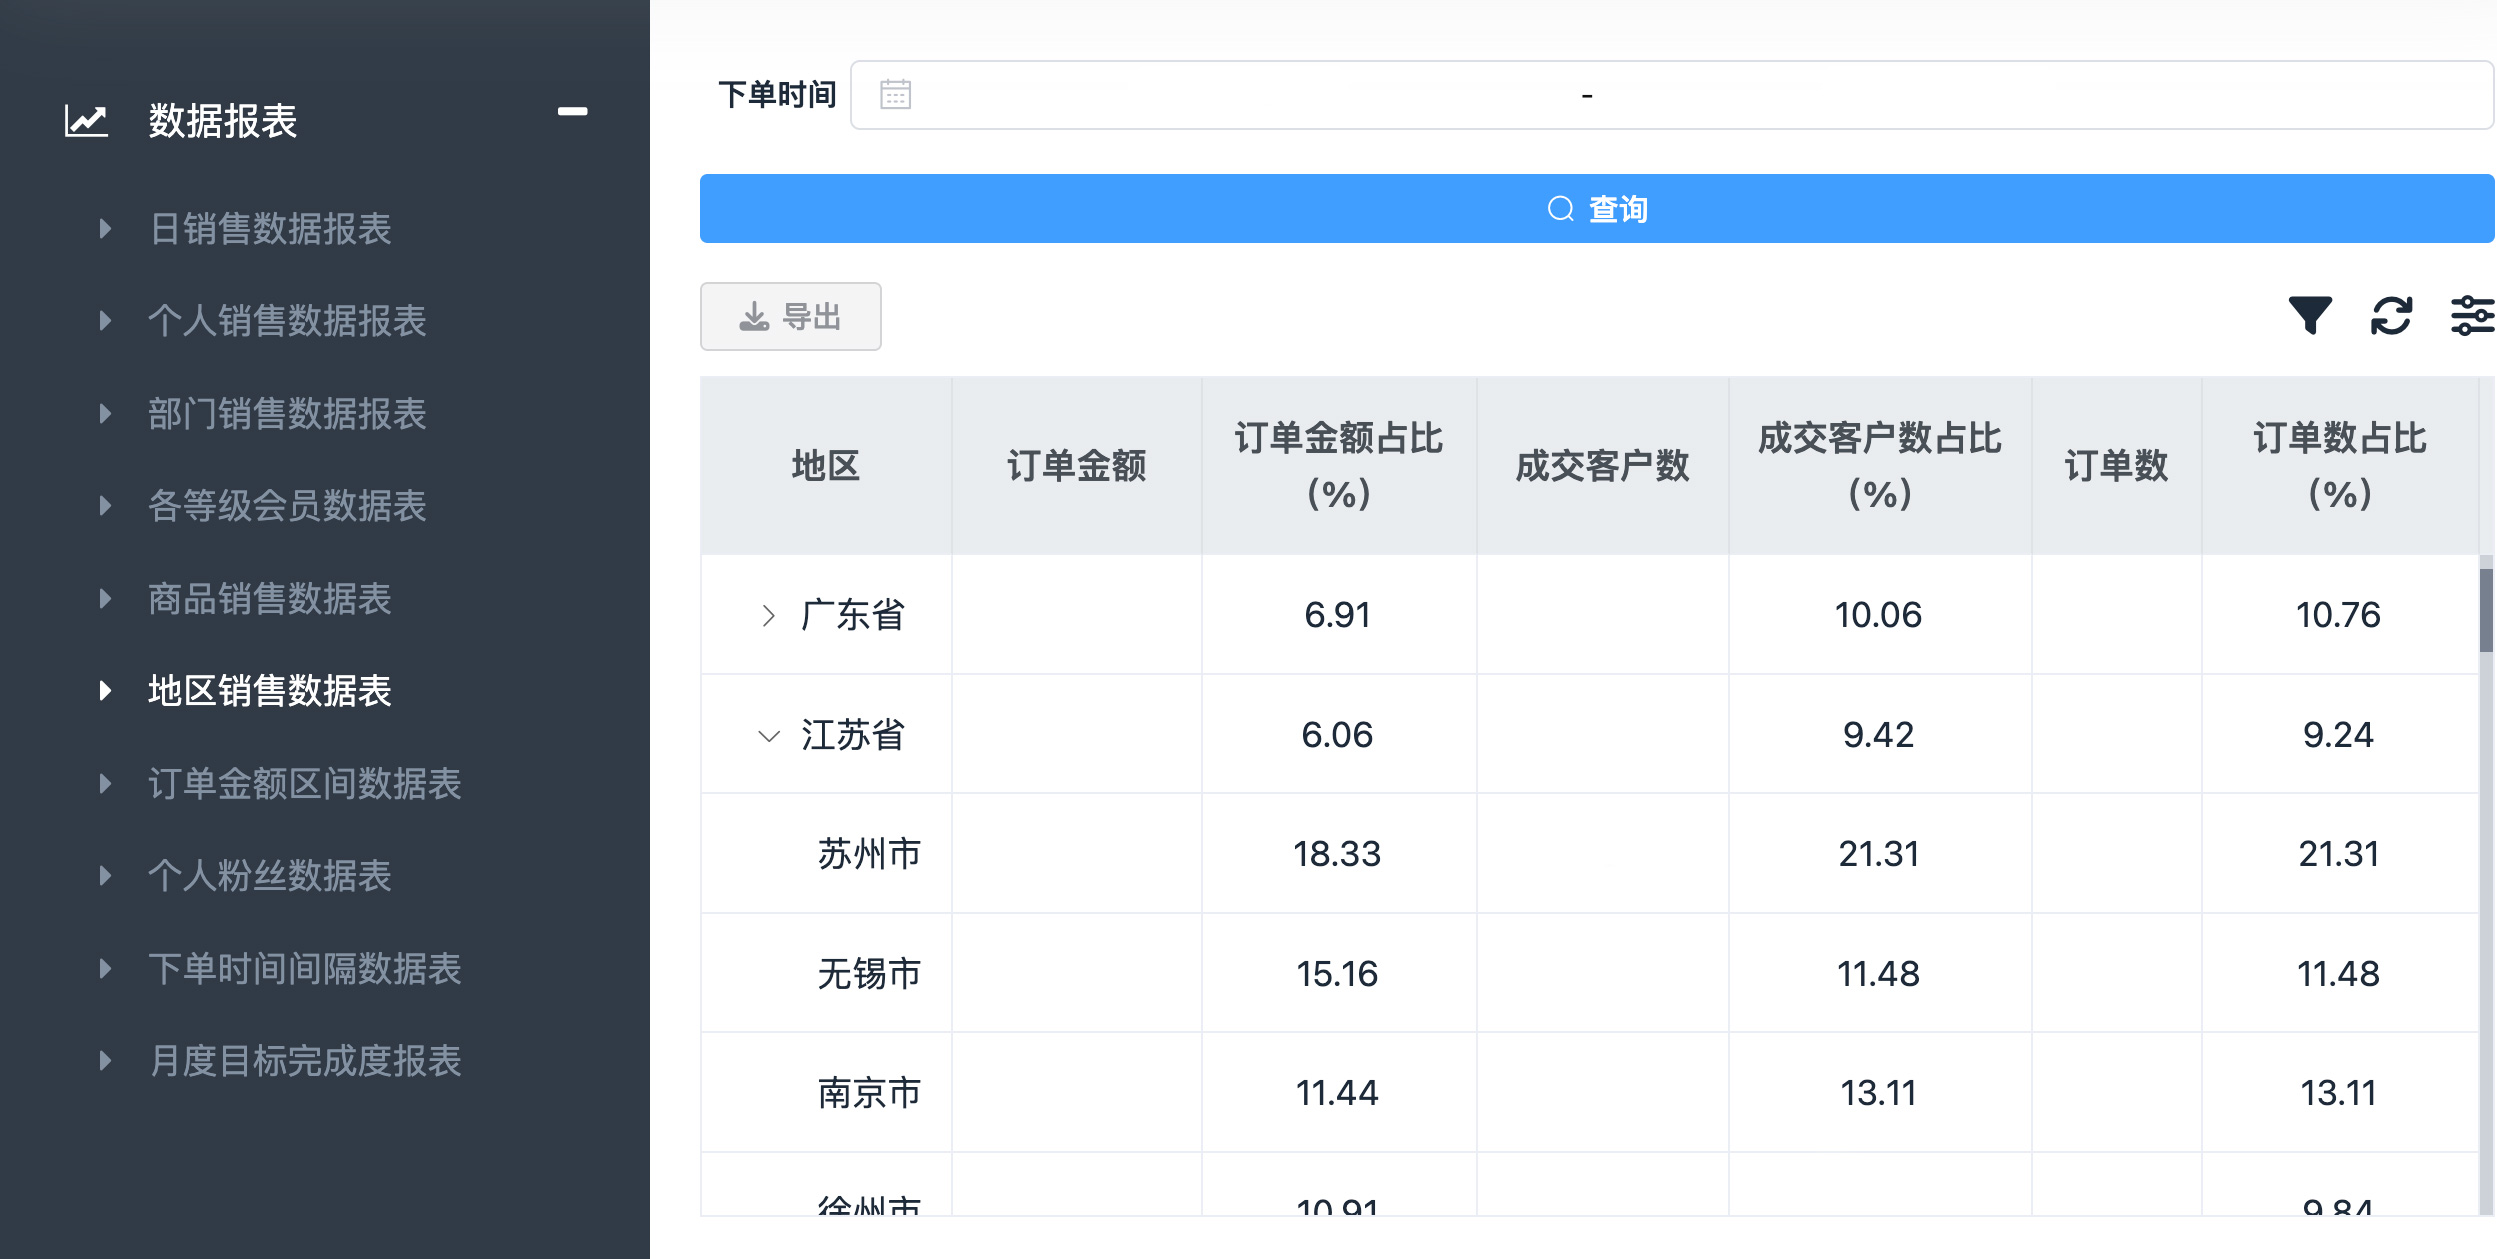This screenshot has height=1259, width=2497.
Task: Click the arrow icon beside 商品销售数据表
Action: click(x=105, y=599)
